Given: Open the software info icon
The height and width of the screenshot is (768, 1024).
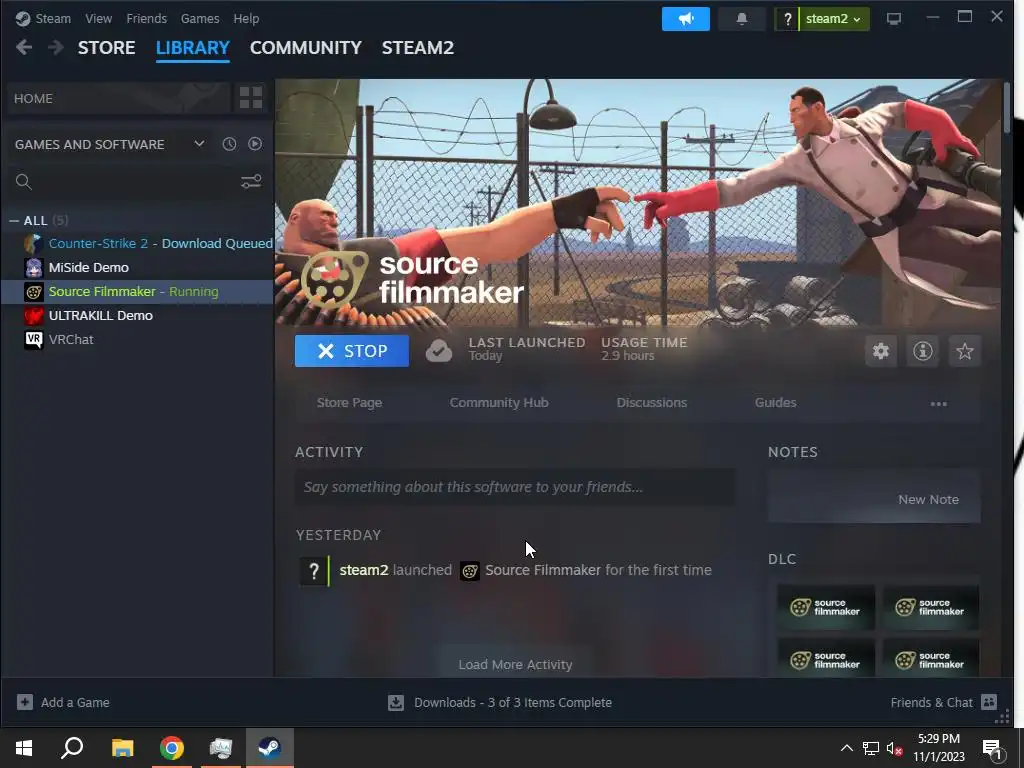Looking at the screenshot, I should 922,351.
